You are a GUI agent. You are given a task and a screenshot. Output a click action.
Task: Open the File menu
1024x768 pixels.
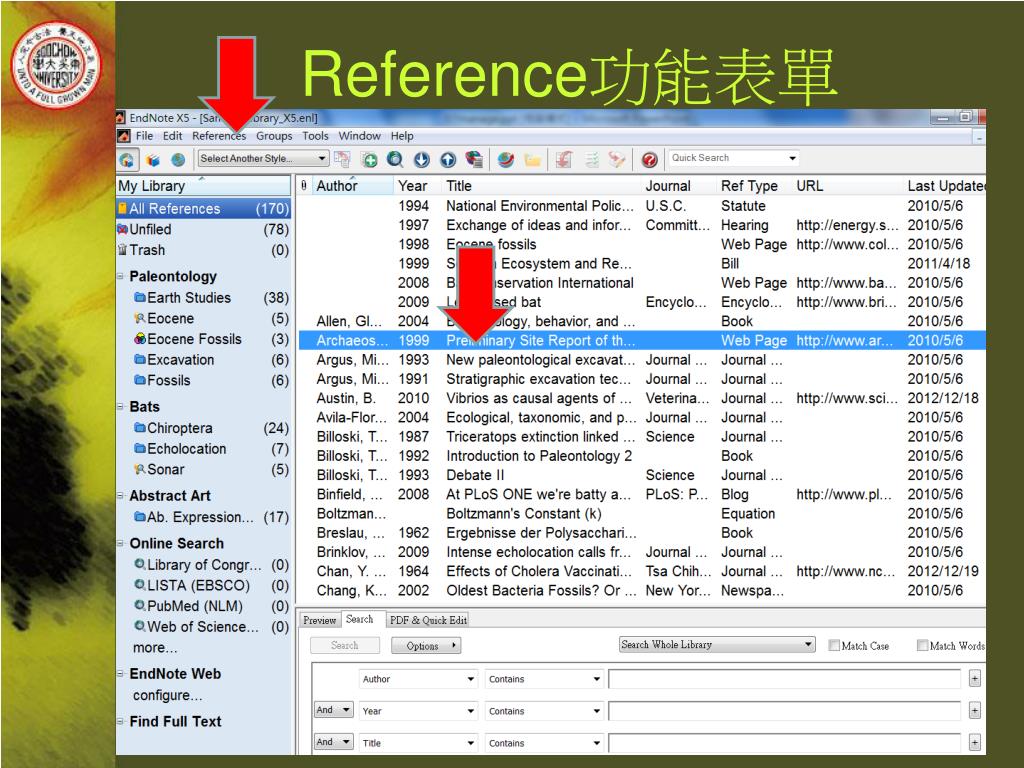[144, 136]
